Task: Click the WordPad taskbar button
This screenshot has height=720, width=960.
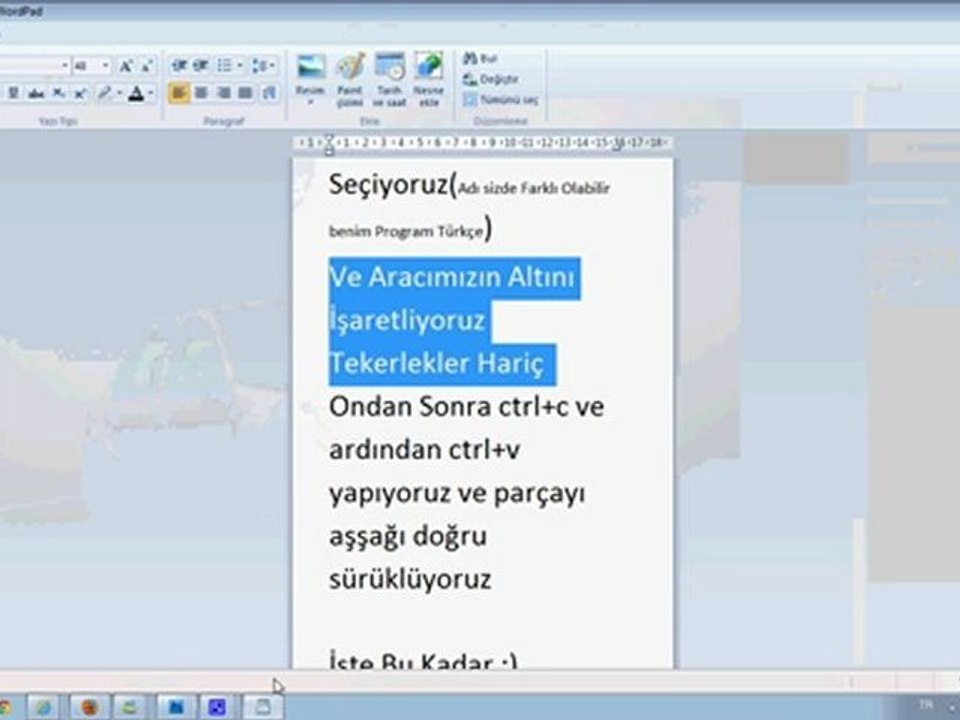Action: (263, 707)
